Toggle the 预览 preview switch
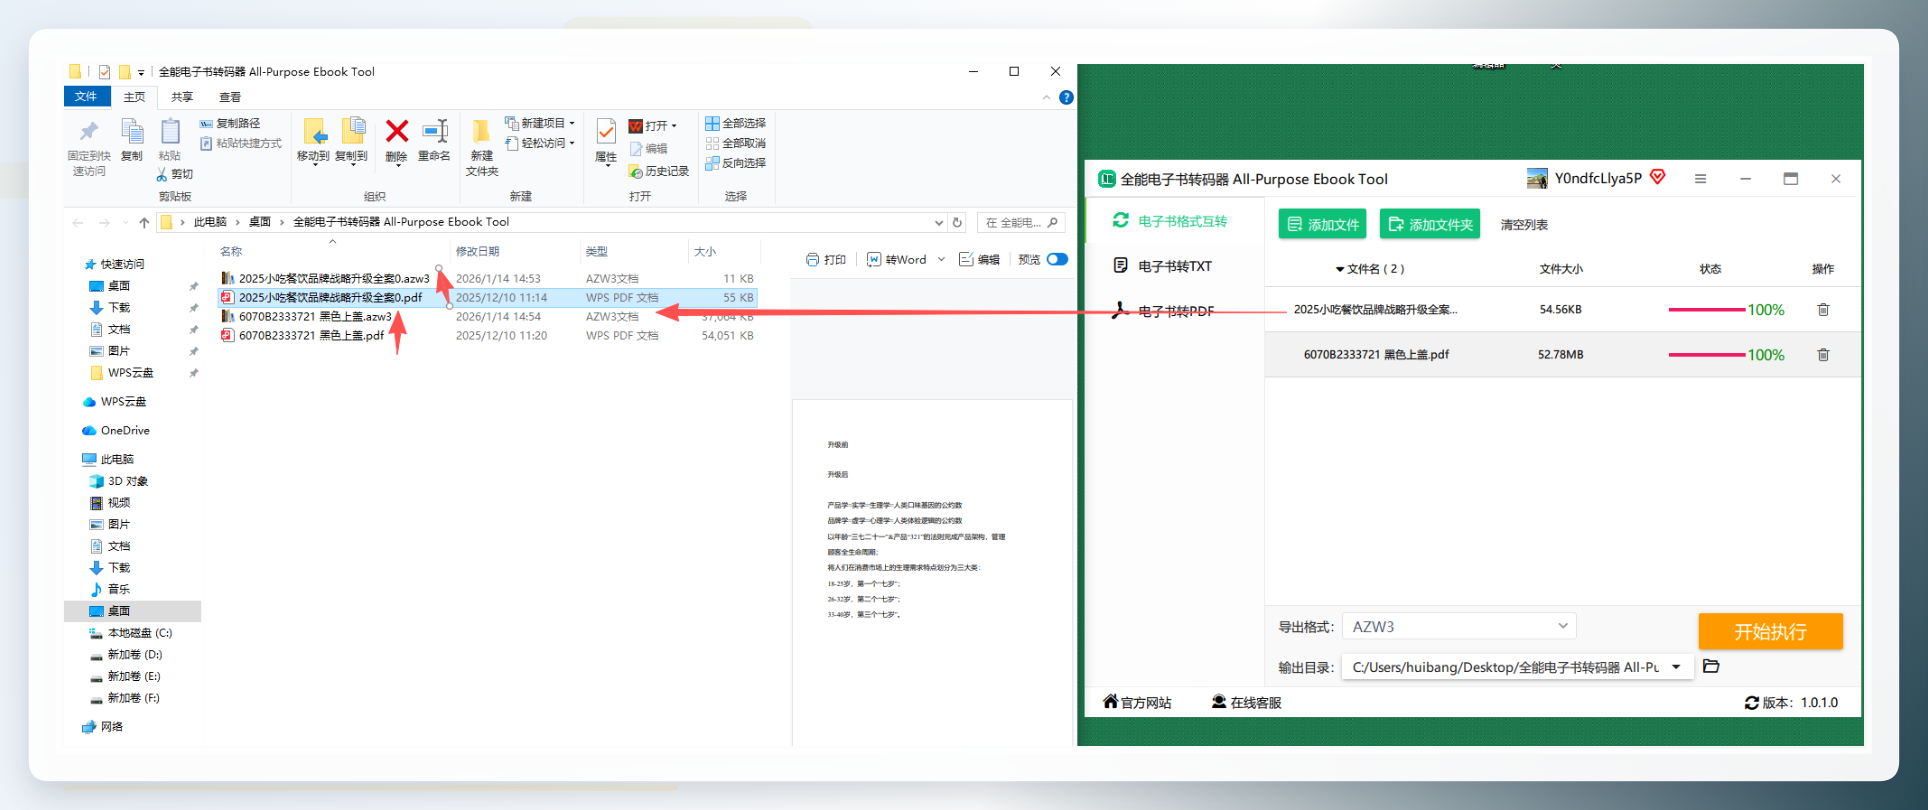Image resolution: width=1928 pixels, height=810 pixels. click(x=1057, y=260)
